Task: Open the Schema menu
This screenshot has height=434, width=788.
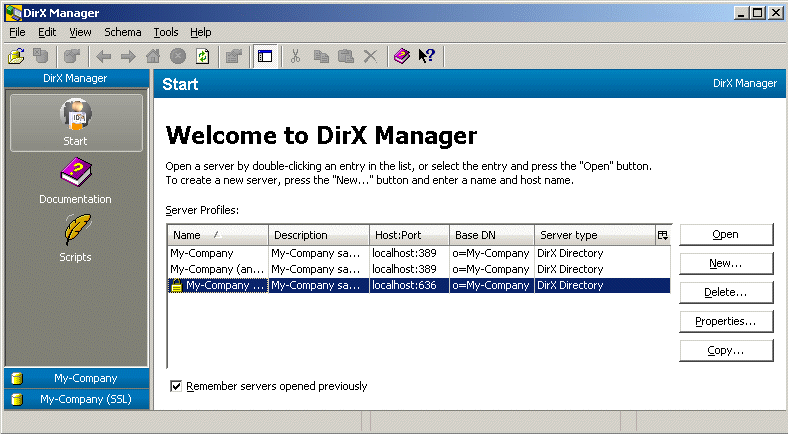Action: pyautogui.click(x=123, y=32)
